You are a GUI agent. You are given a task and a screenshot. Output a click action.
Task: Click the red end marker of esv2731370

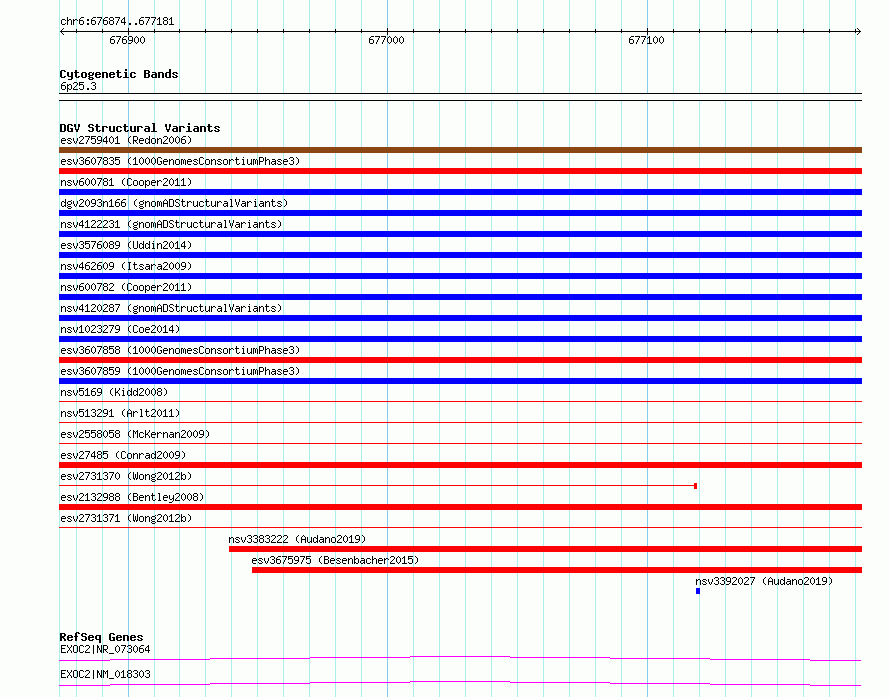tap(695, 486)
